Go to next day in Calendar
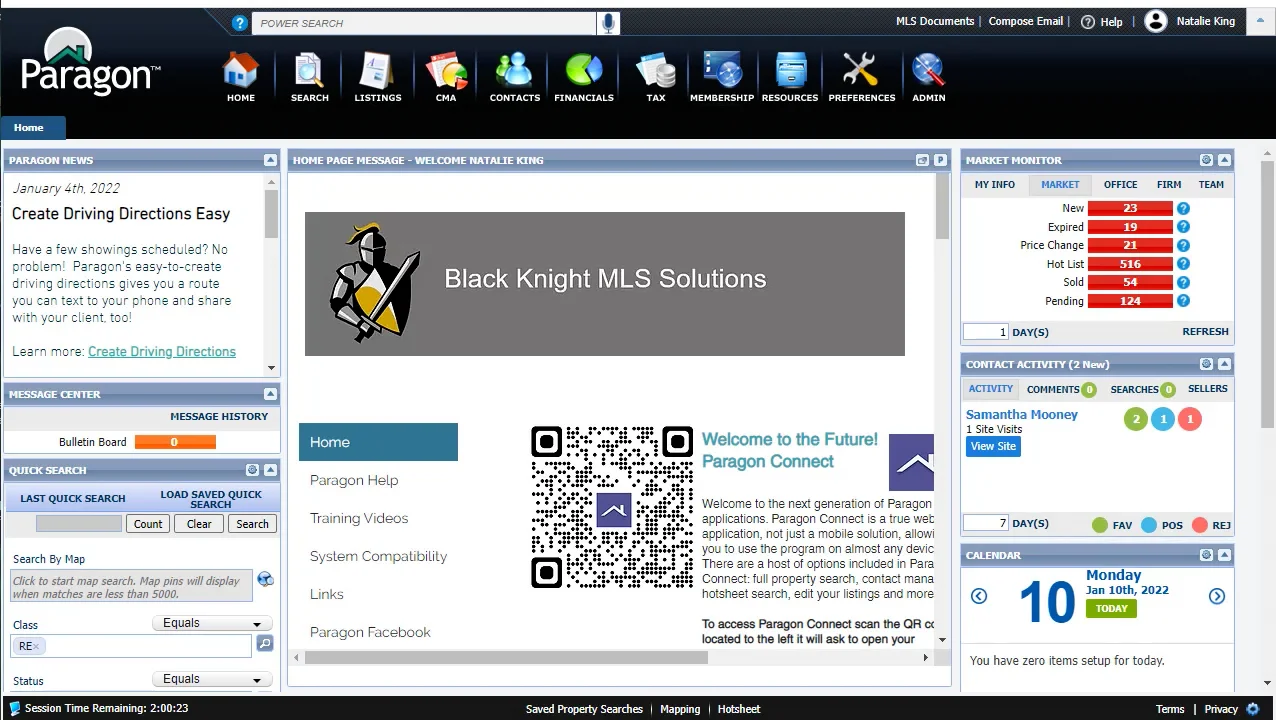Image resolution: width=1276 pixels, height=720 pixels. [1217, 596]
